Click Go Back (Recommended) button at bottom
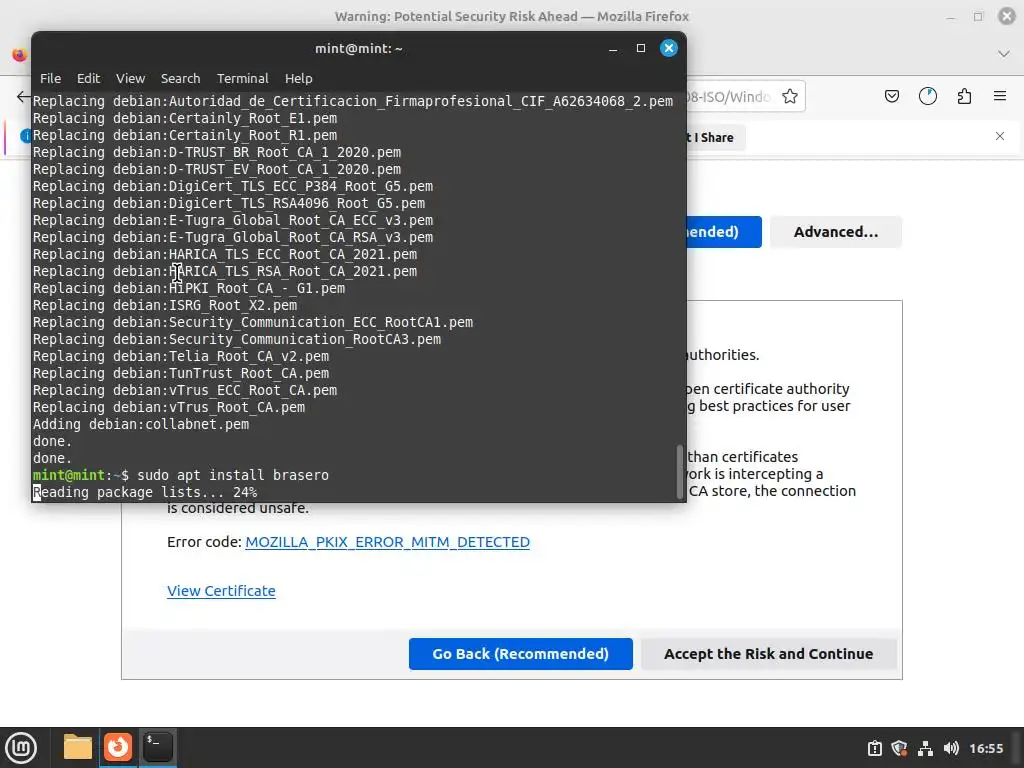The height and width of the screenshot is (768, 1024). click(x=520, y=654)
